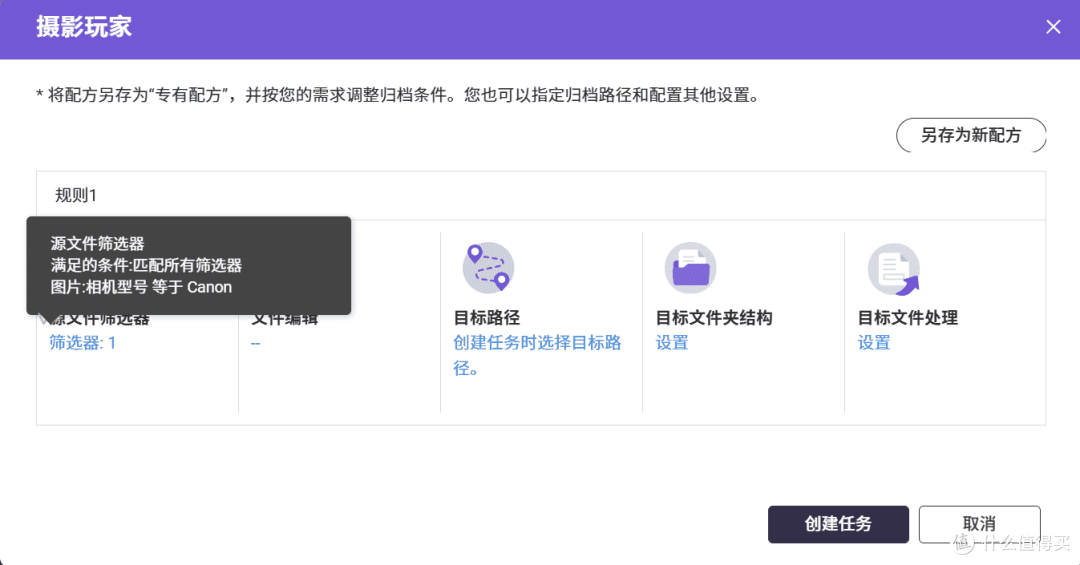Click the 目标路径 heading

coord(486,318)
